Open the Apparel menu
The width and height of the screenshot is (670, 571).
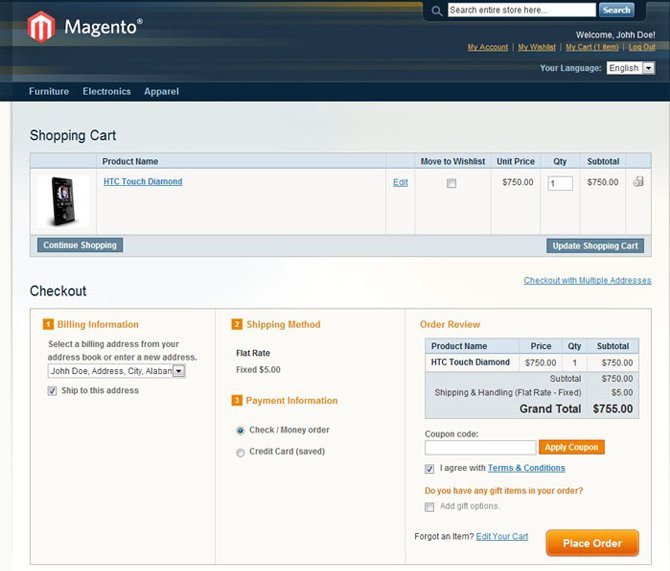pyautogui.click(x=162, y=91)
